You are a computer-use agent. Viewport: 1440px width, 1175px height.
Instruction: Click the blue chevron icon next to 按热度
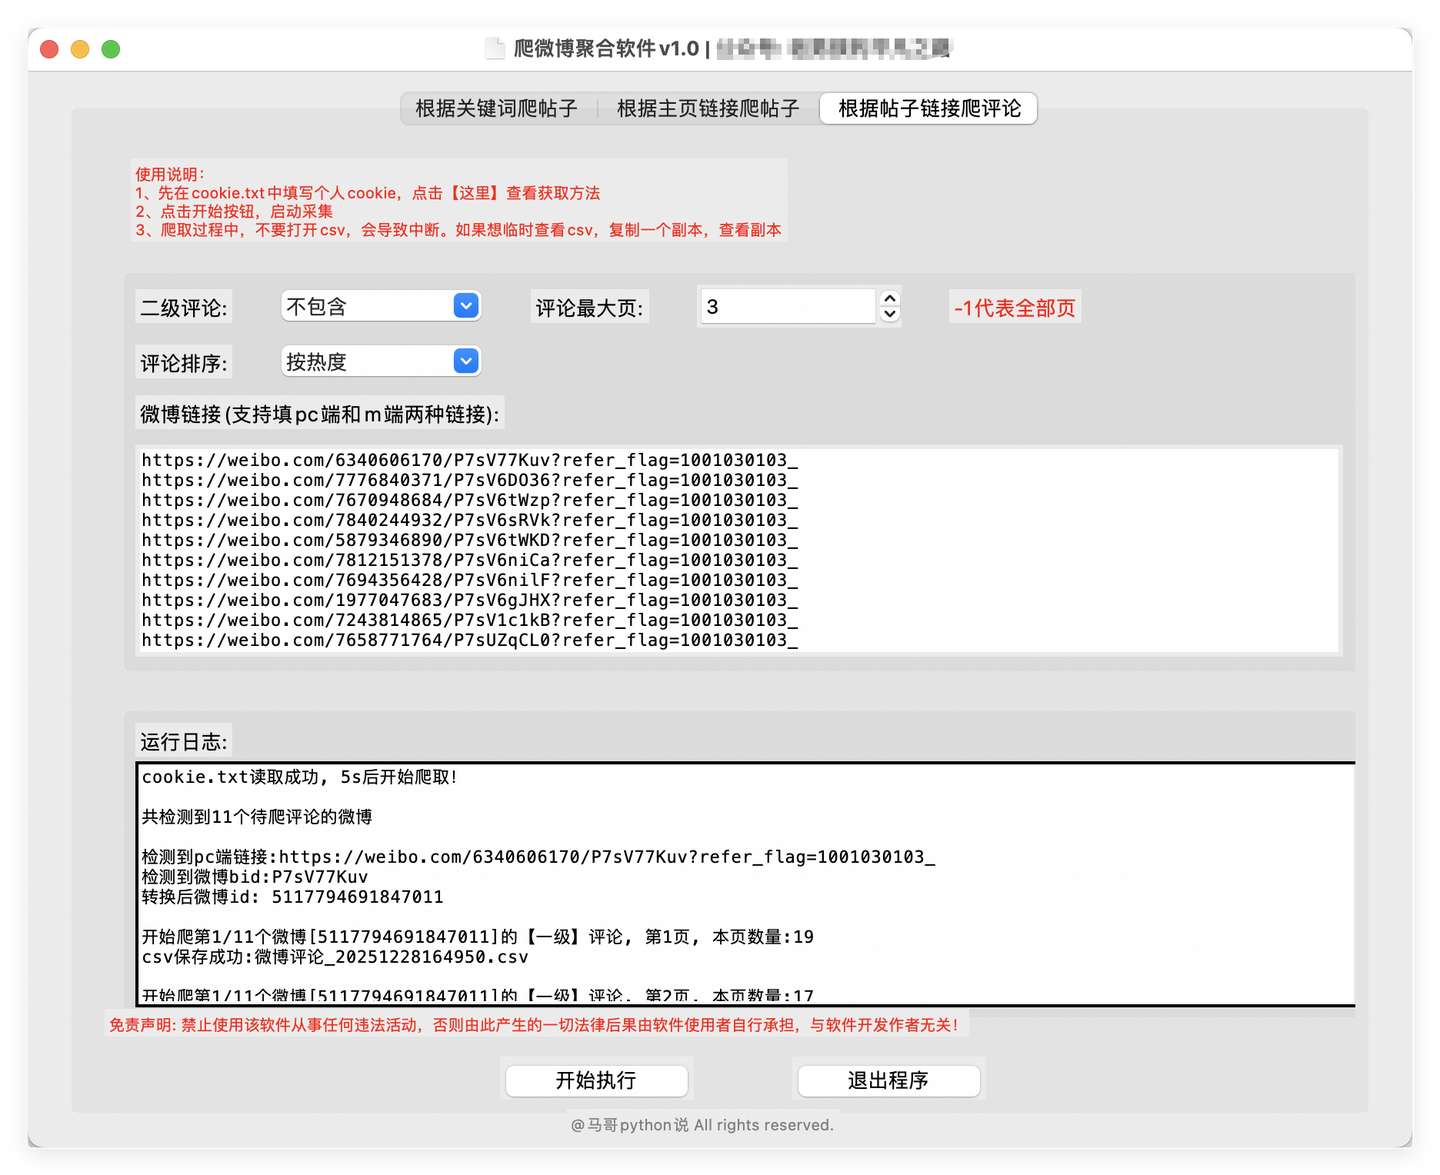[464, 361]
